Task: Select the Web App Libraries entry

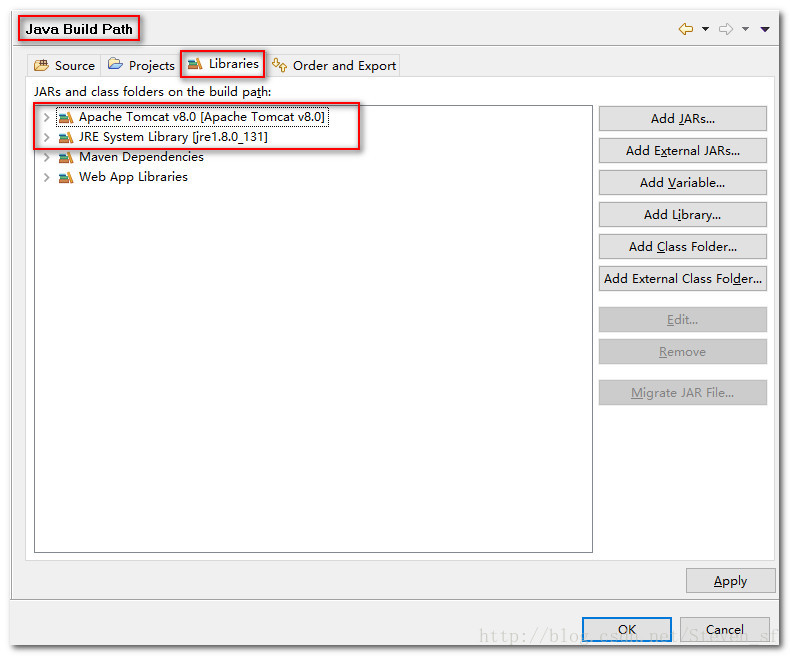Action: coord(133,177)
